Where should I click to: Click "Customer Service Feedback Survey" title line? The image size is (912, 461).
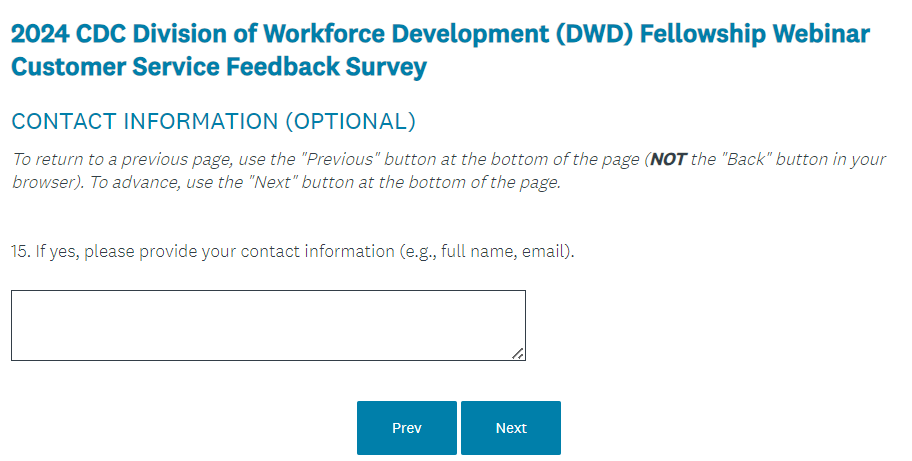click(219, 68)
